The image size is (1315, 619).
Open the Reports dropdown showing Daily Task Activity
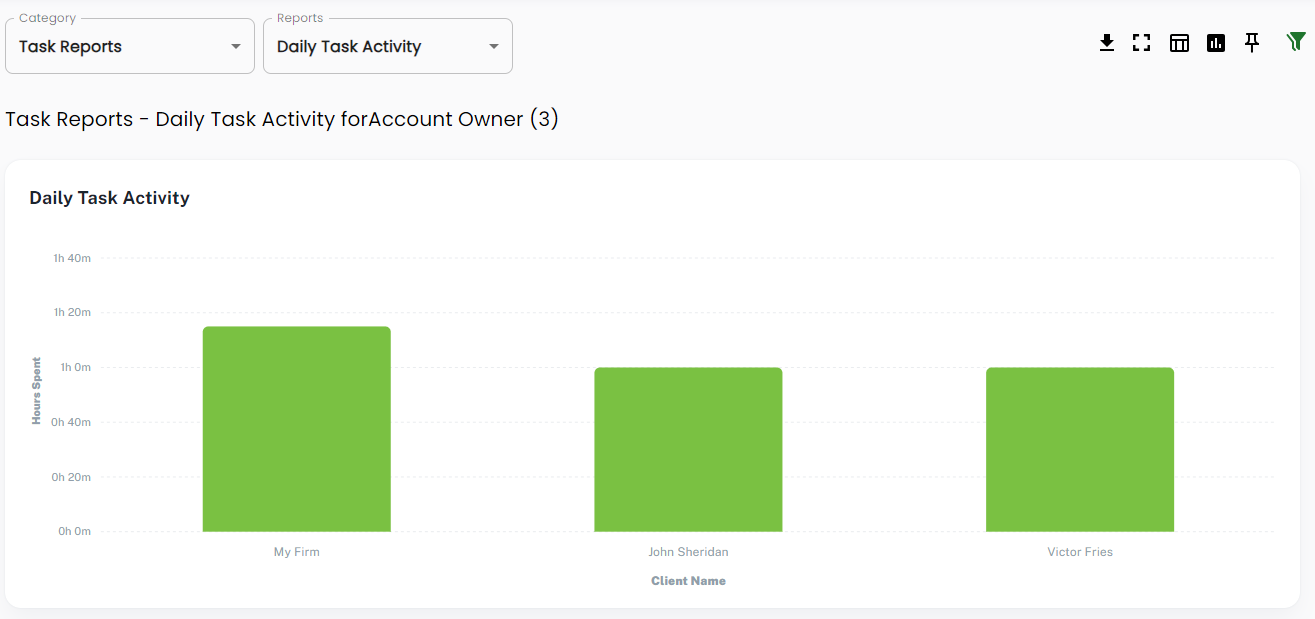click(388, 46)
